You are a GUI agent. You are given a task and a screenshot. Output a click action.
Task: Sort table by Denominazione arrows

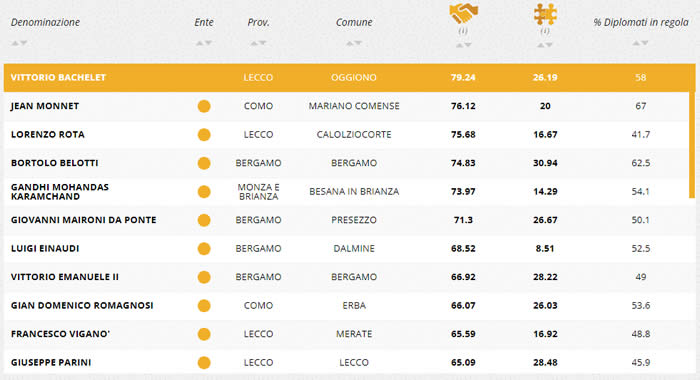coord(19,43)
